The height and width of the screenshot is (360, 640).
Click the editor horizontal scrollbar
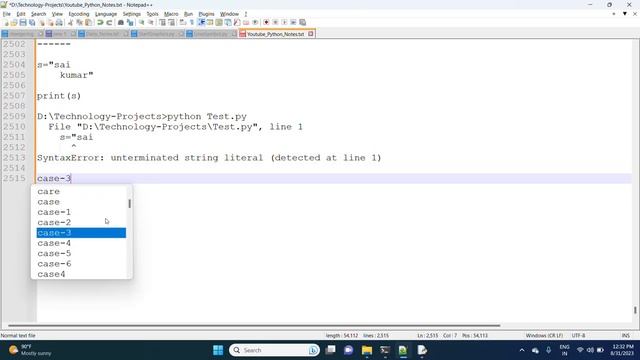click(254, 326)
